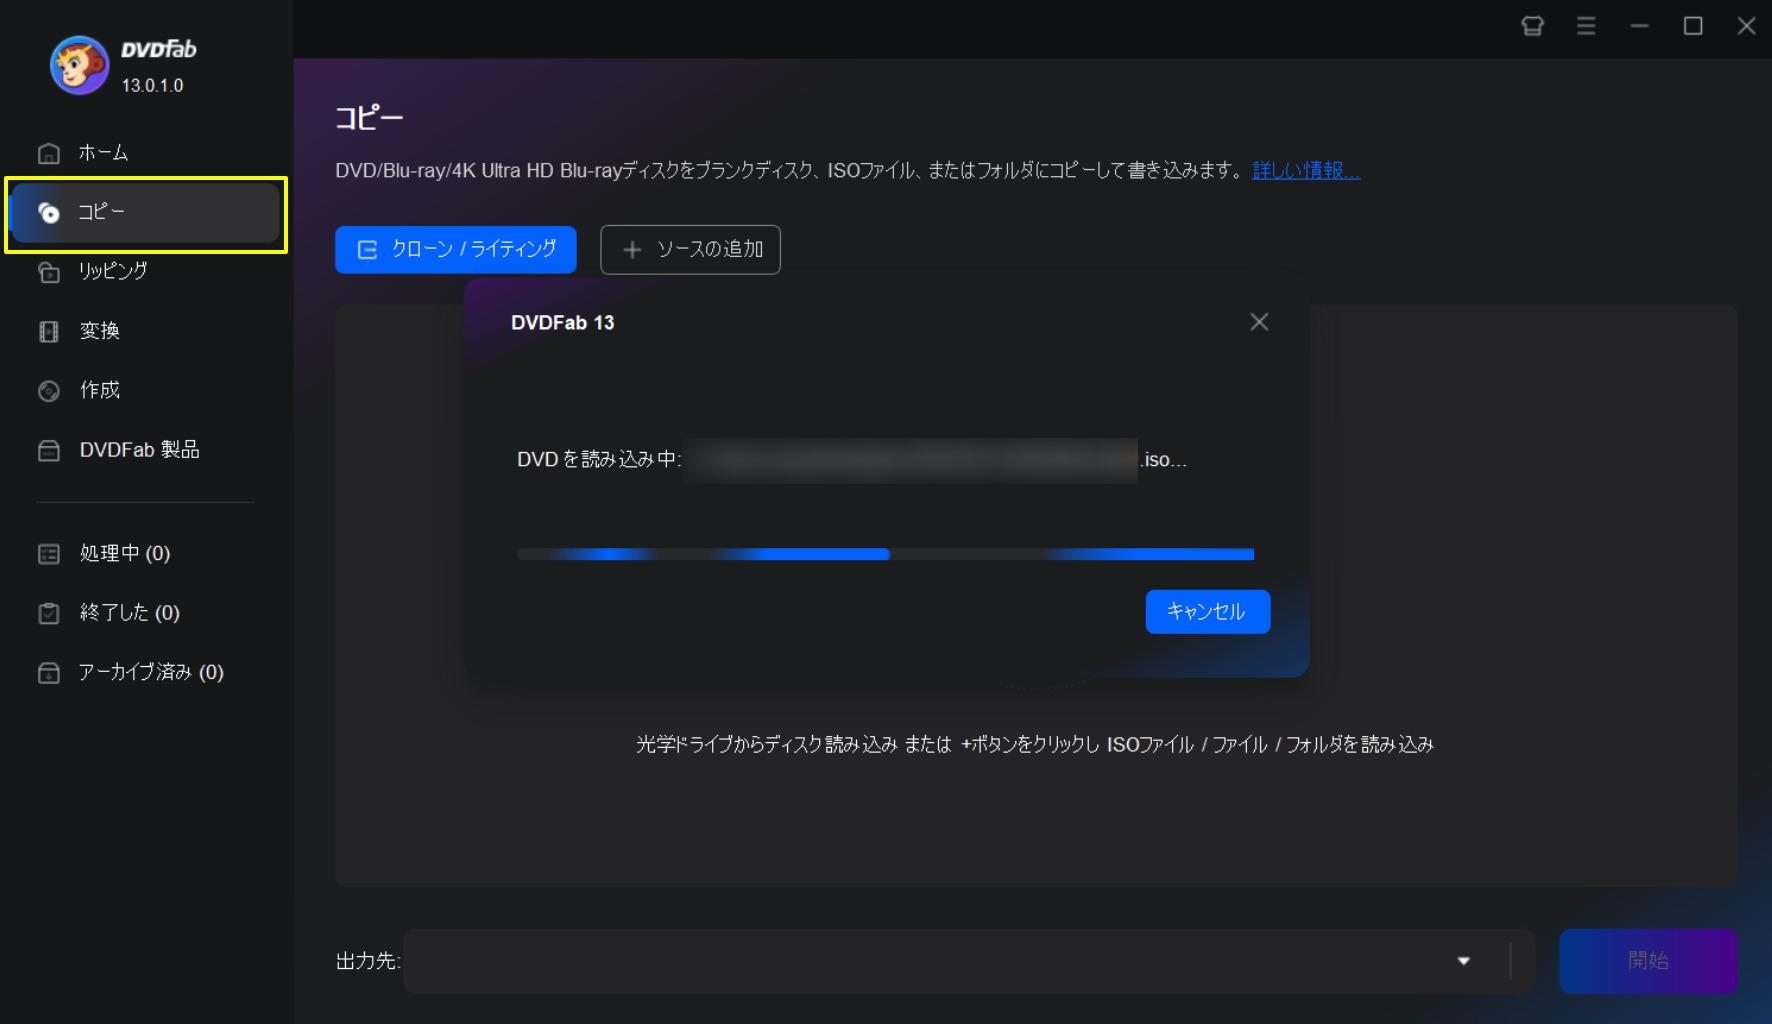The height and width of the screenshot is (1024, 1772).
Task: Click the ripping icon in sidebar
Action: (x=49, y=272)
